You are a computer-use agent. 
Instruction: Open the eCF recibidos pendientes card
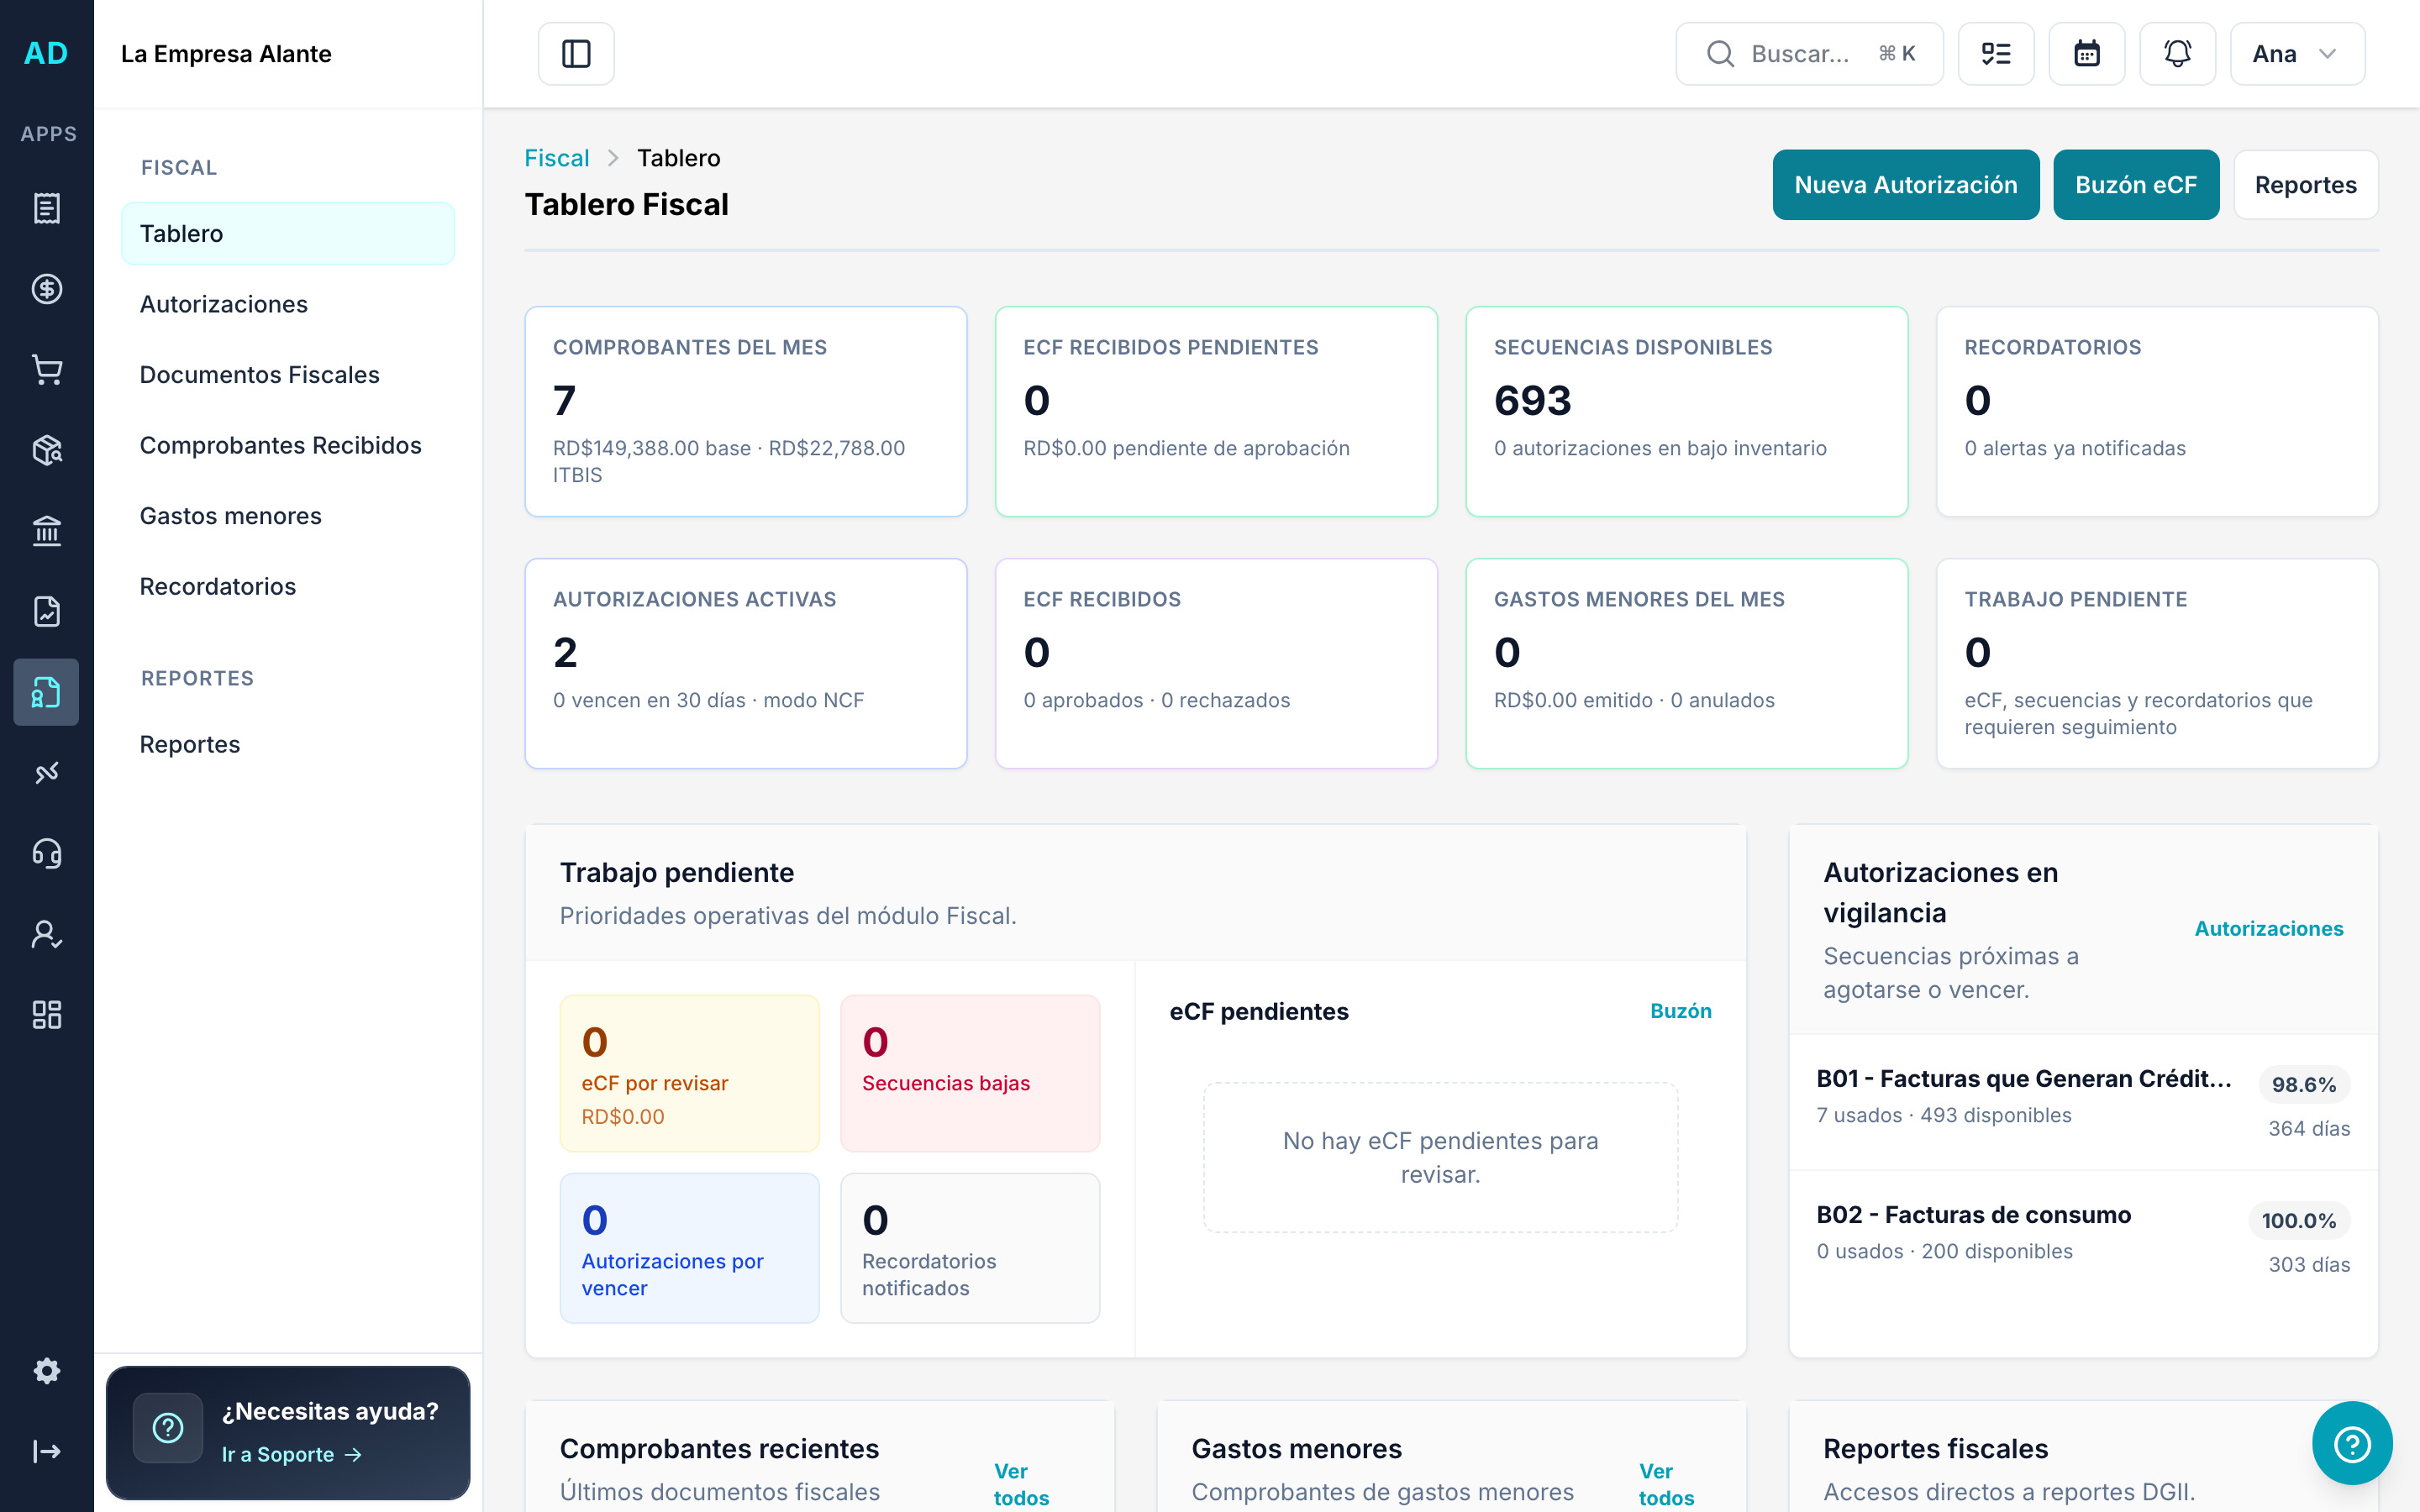coord(1216,411)
